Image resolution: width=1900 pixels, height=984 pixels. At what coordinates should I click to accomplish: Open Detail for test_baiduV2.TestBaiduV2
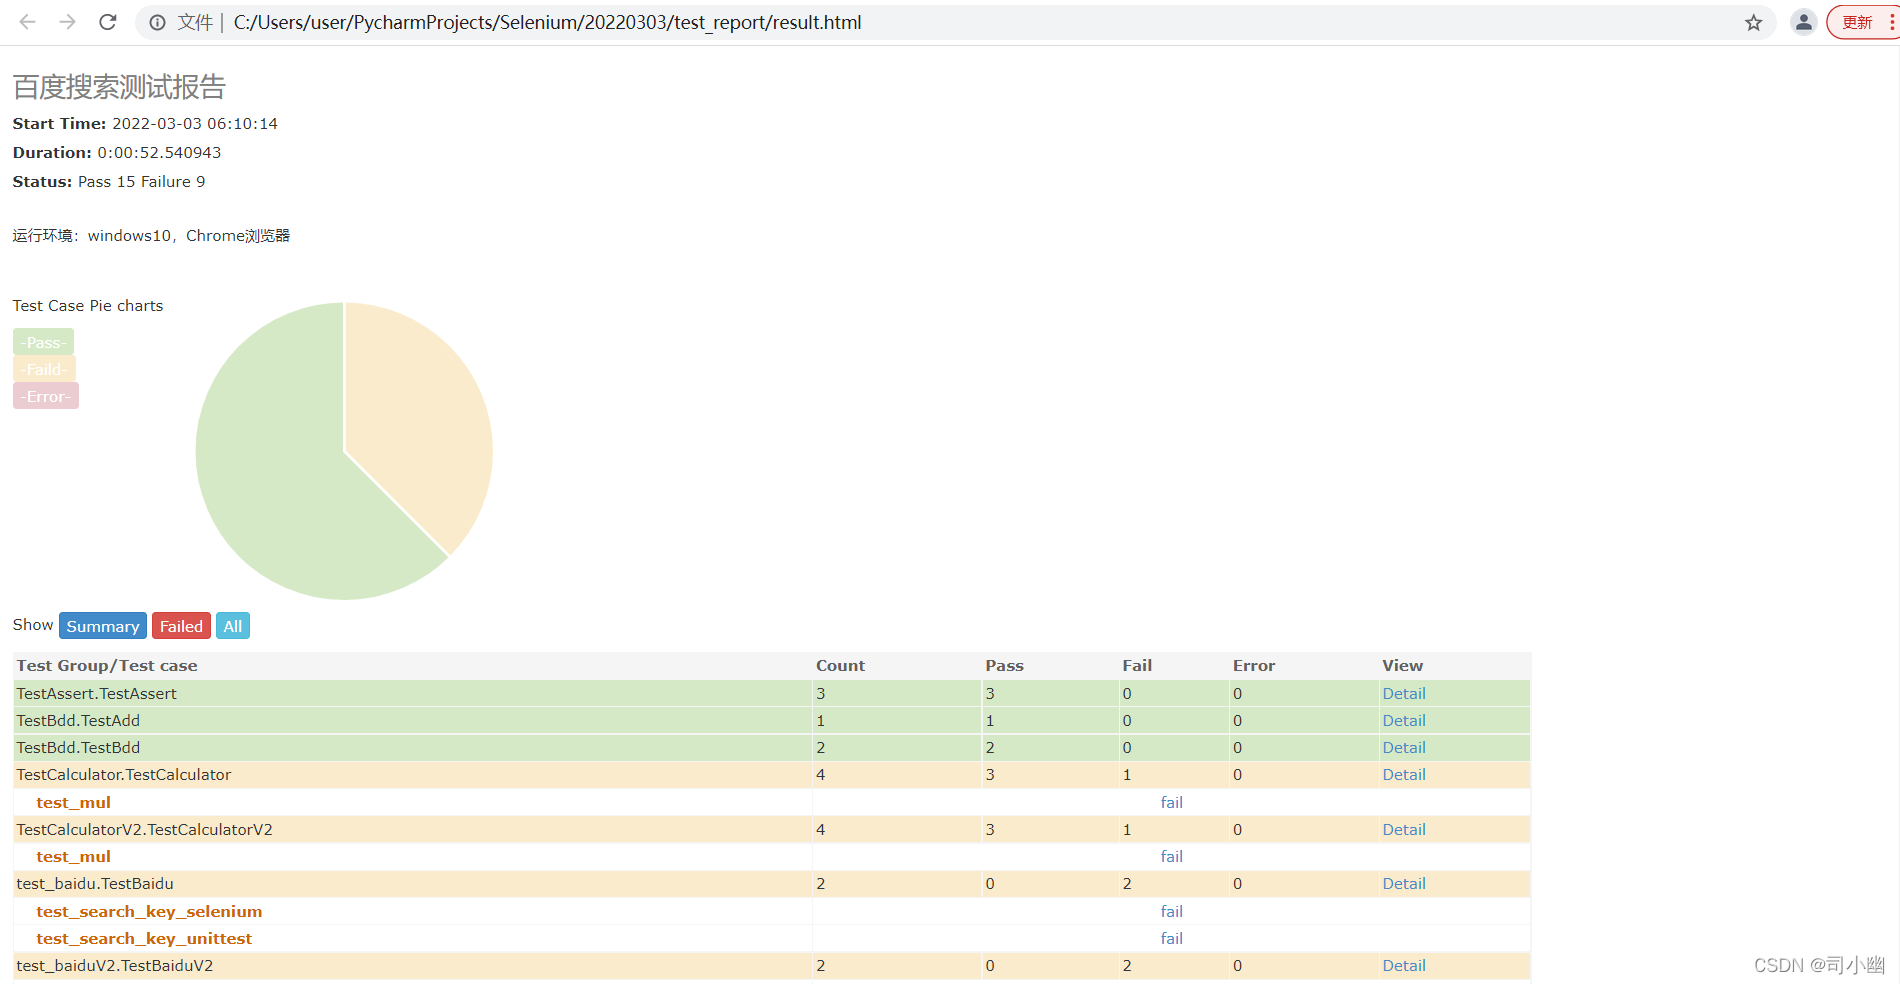(x=1404, y=966)
